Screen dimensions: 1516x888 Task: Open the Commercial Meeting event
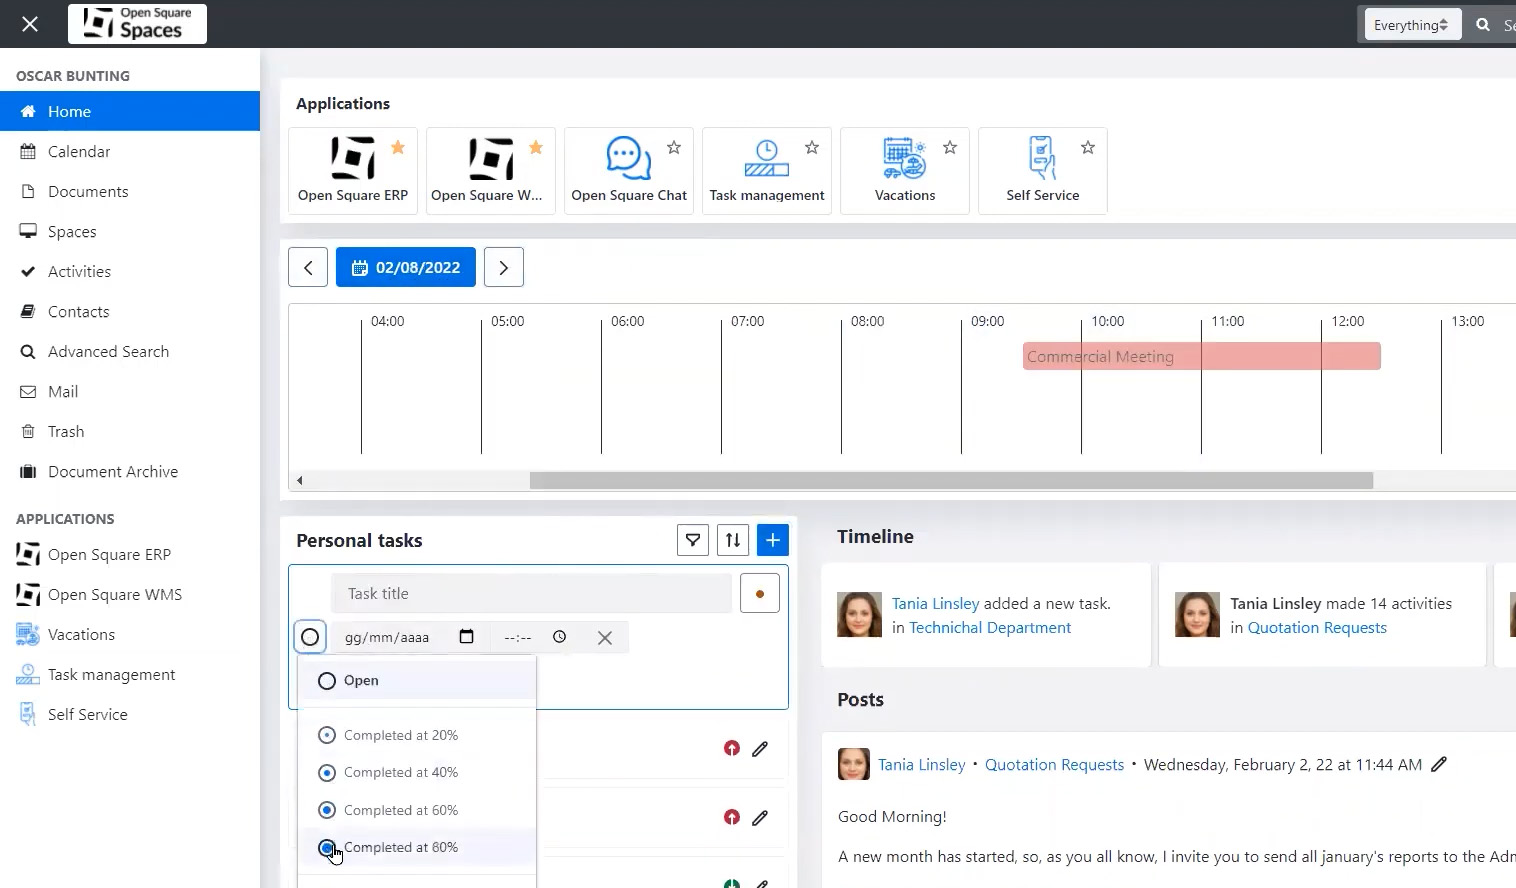(x=1201, y=356)
